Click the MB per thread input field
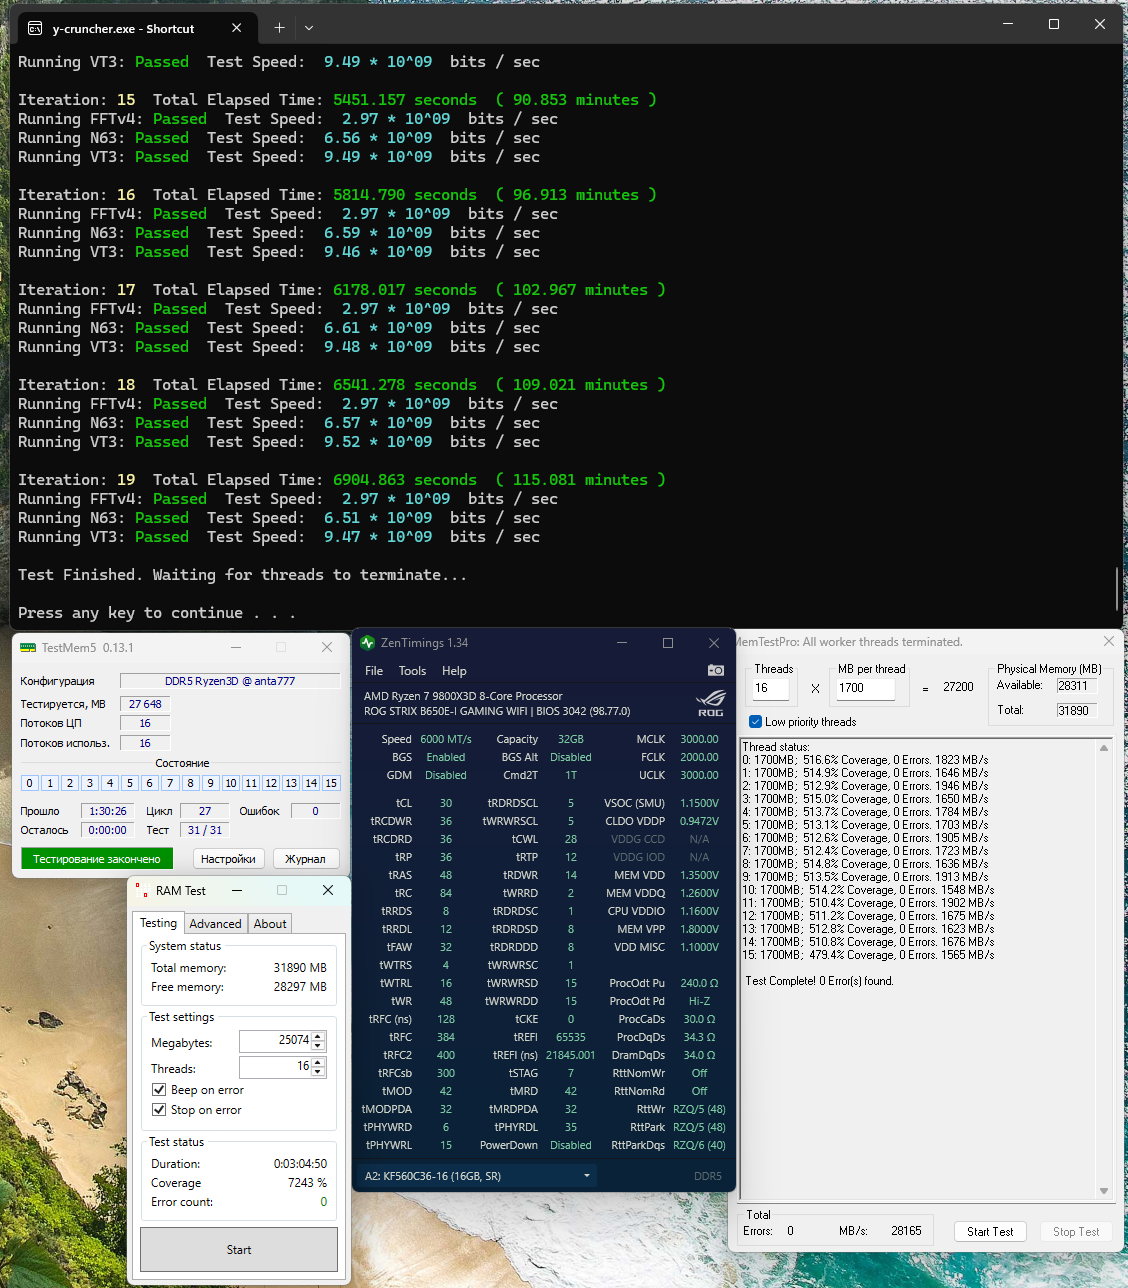1128x1288 pixels. click(866, 688)
